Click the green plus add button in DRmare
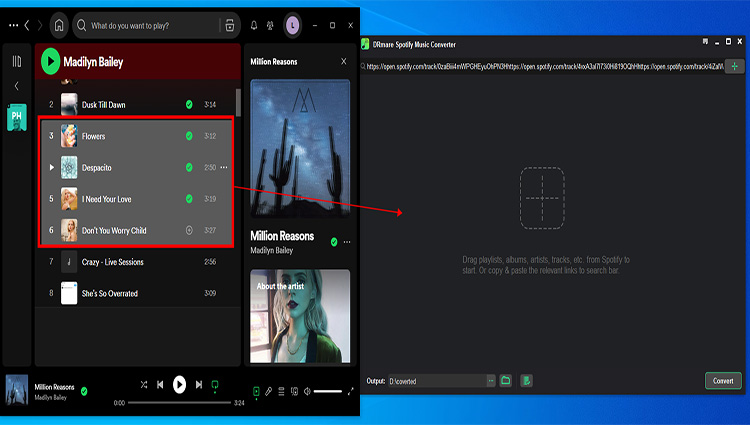The image size is (750, 425). [735, 66]
